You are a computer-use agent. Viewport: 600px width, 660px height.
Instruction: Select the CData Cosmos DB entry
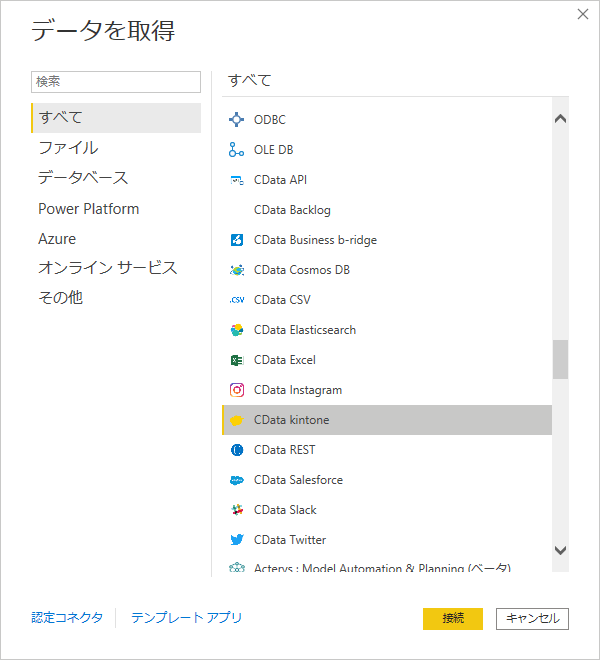pos(387,270)
